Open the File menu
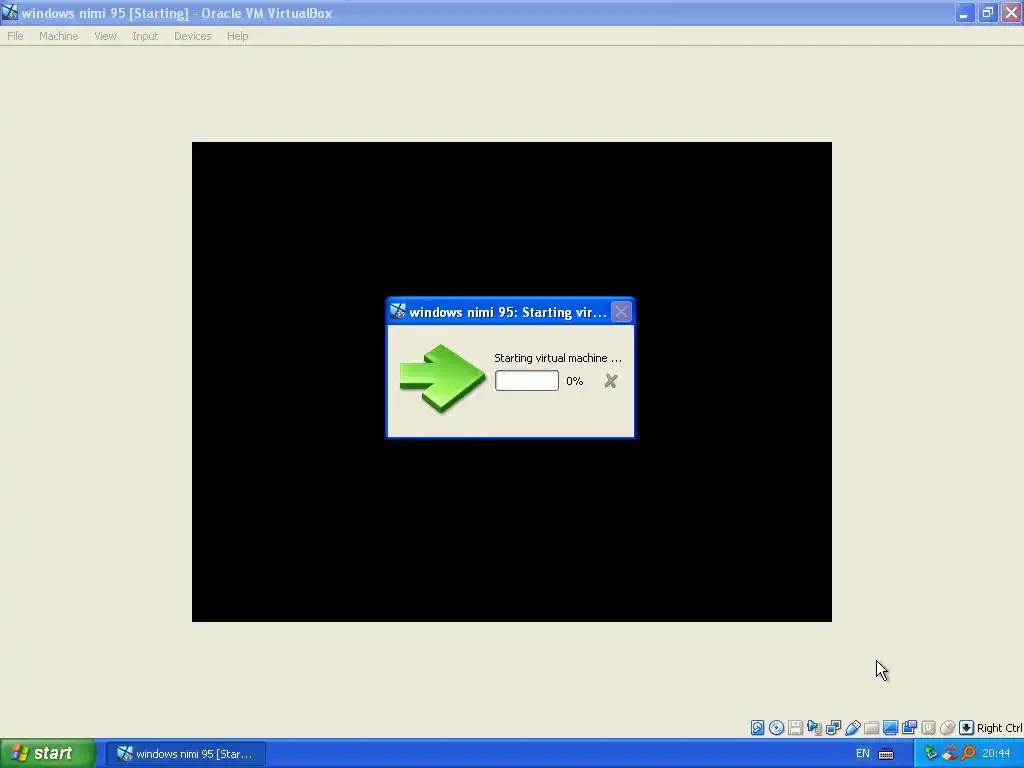1024x768 pixels. [15, 36]
